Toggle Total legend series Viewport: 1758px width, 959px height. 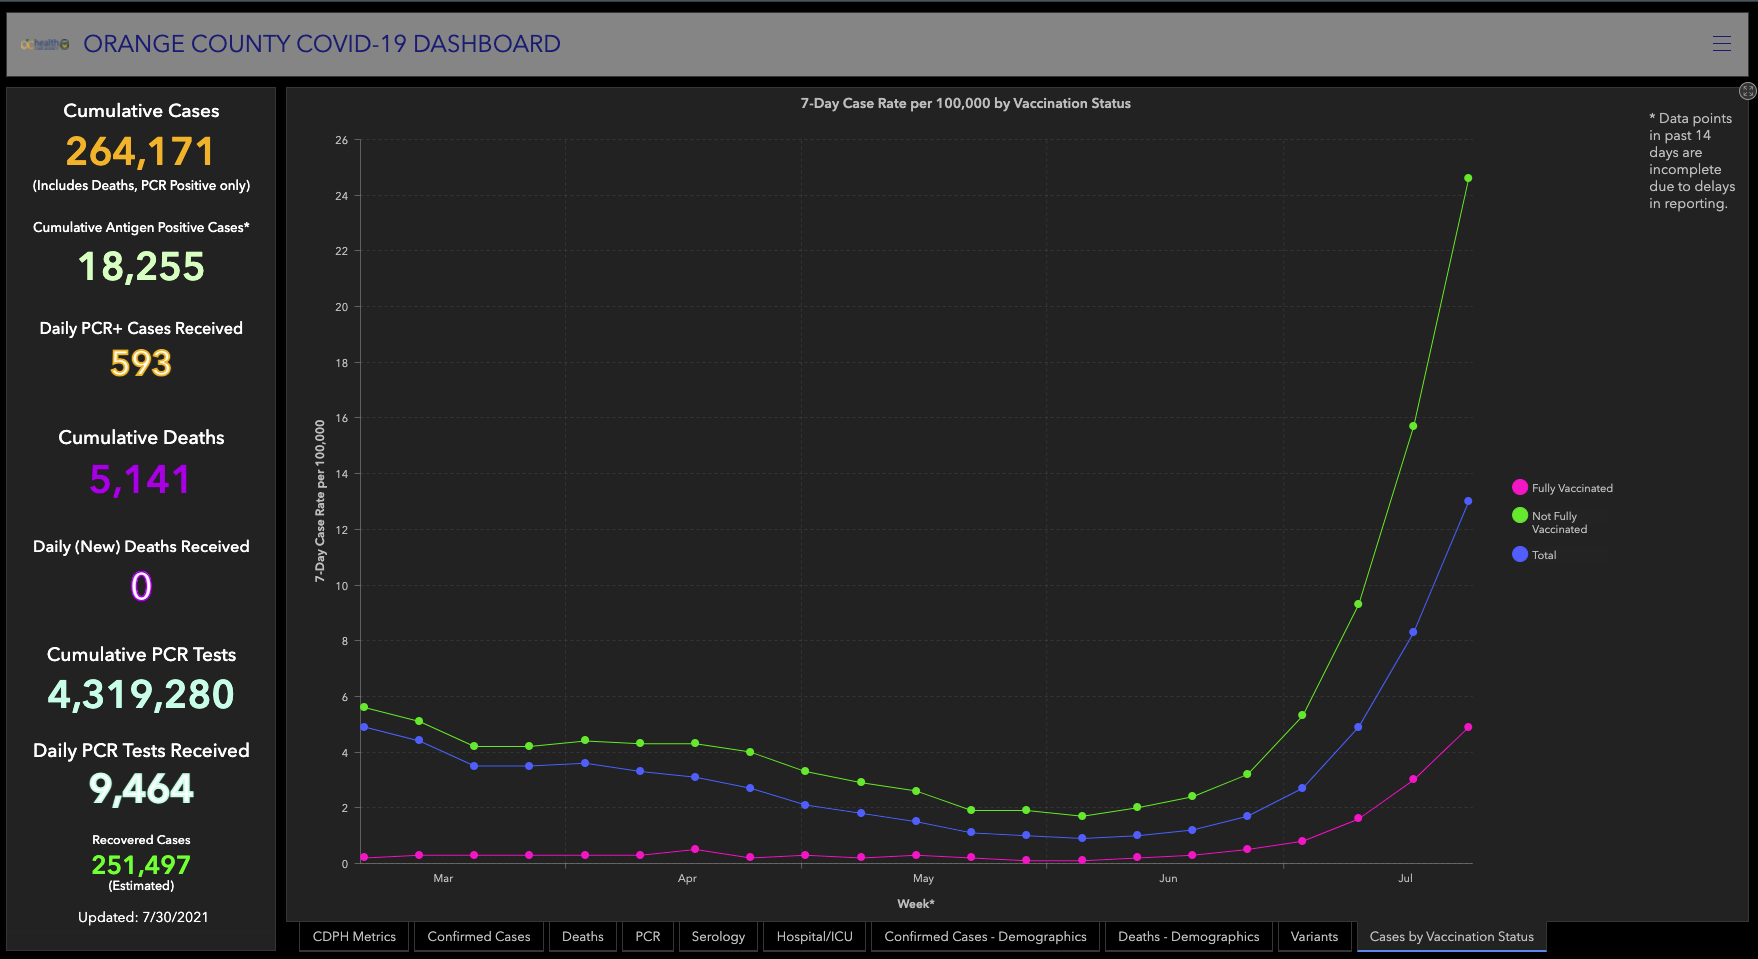[1534, 555]
